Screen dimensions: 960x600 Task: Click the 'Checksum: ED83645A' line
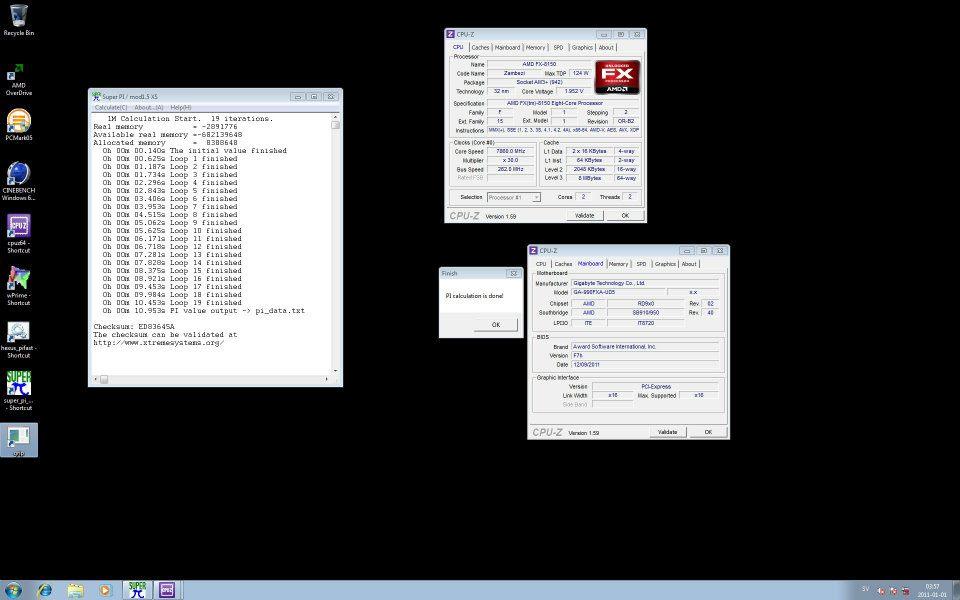point(133,326)
